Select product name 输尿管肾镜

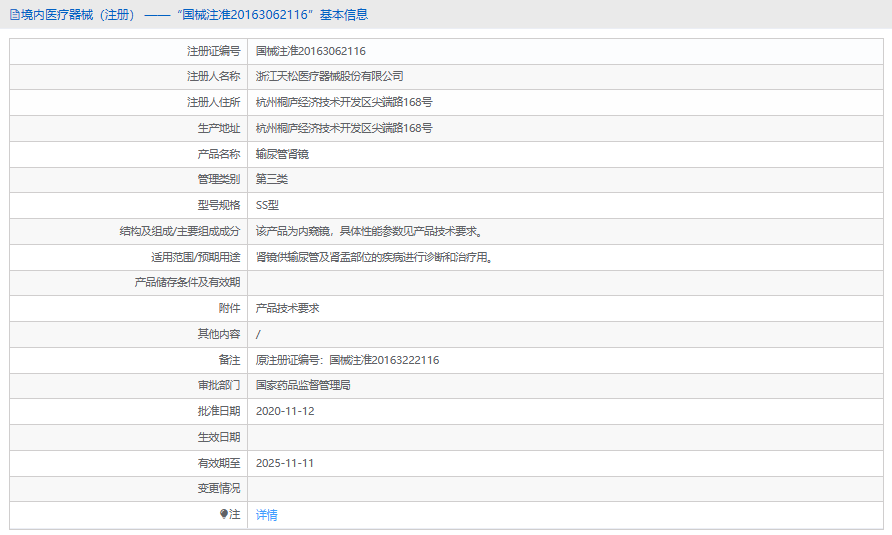(x=282, y=154)
